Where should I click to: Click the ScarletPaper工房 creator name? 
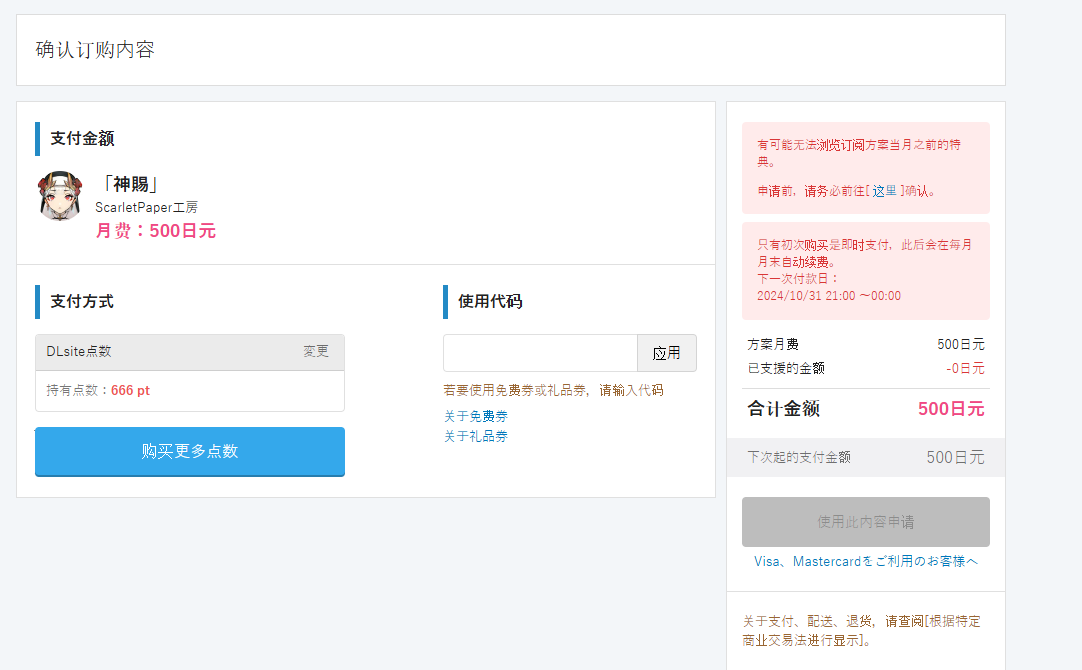coord(146,207)
